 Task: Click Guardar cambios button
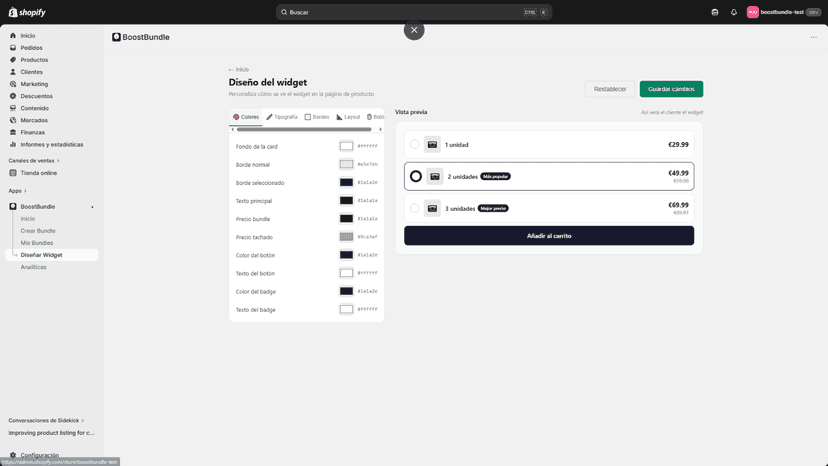point(671,89)
